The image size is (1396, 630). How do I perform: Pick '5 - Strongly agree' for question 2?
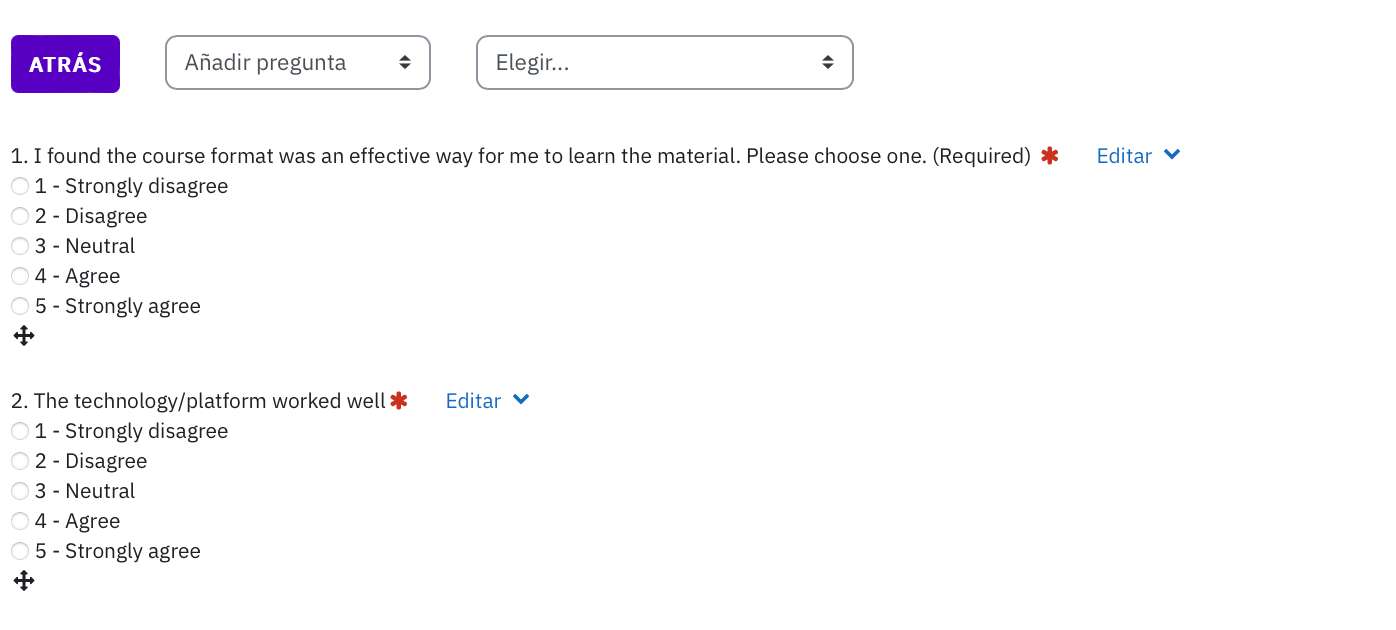(20, 551)
